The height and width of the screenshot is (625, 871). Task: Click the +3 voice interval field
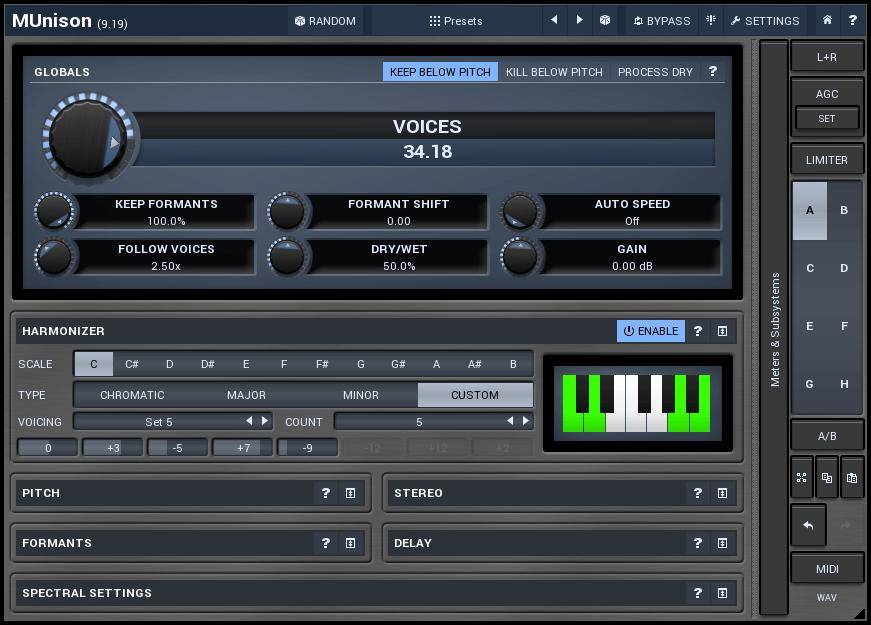tap(113, 448)
